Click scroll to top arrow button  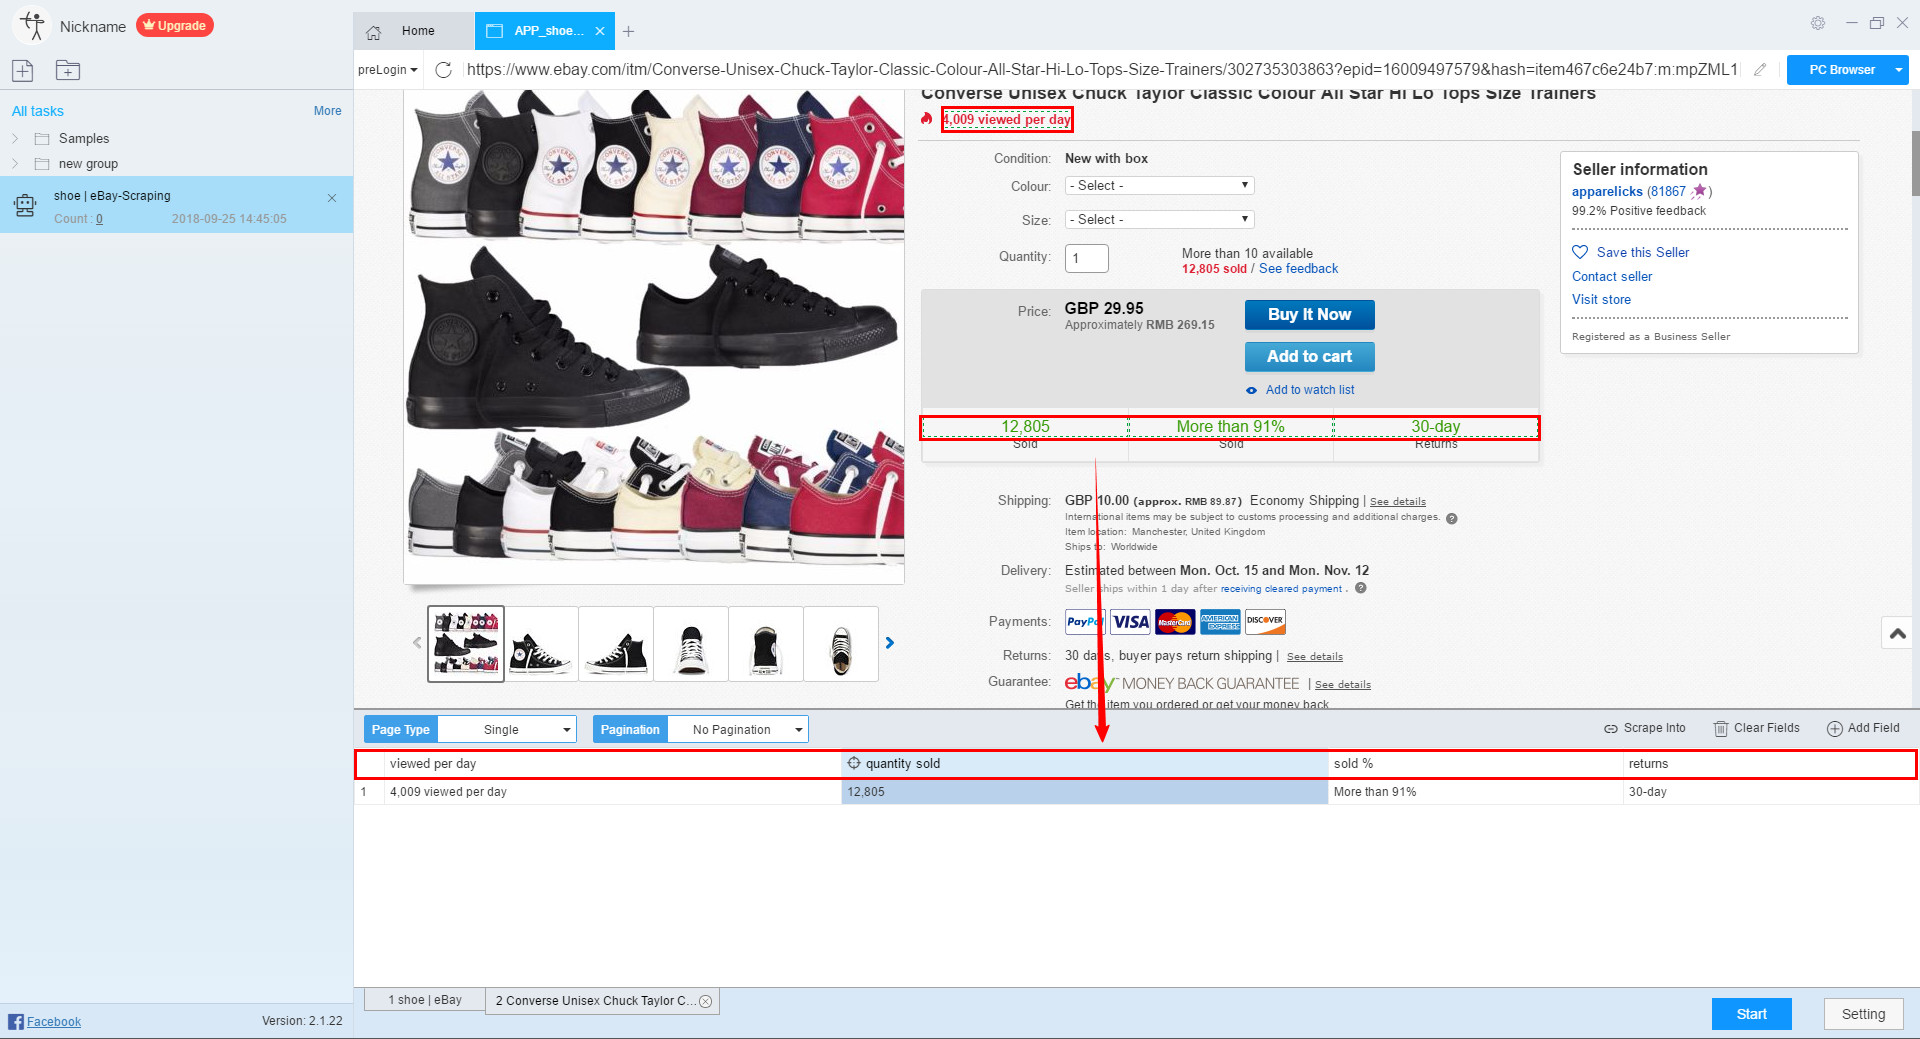coord(1898,633)
